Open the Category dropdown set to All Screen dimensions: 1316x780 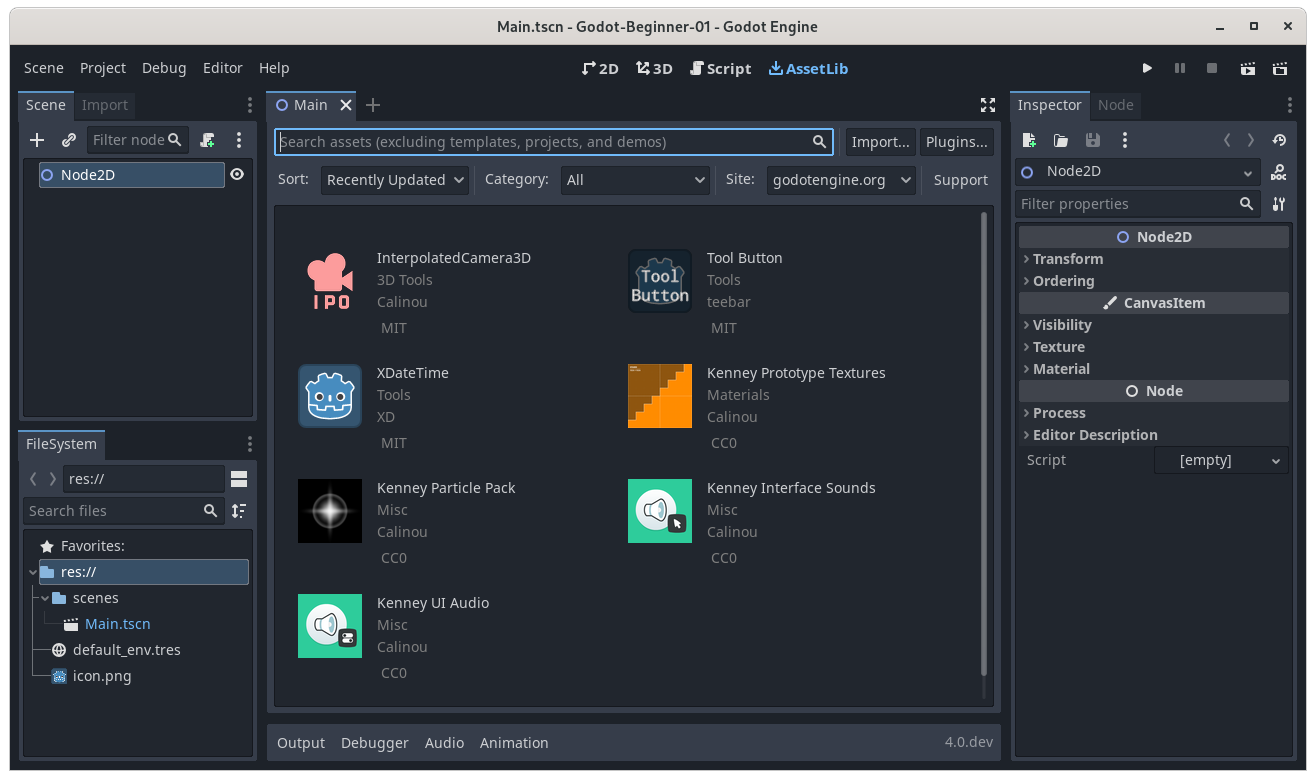coord(635,180)
